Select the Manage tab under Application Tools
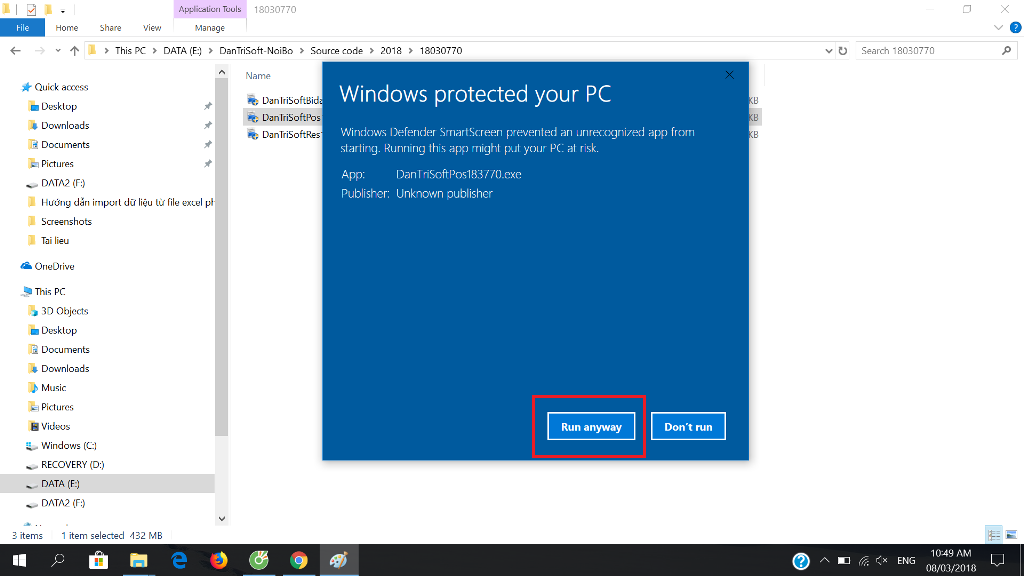The width and height of the screenshot is (1024, 576). (210, 27)
